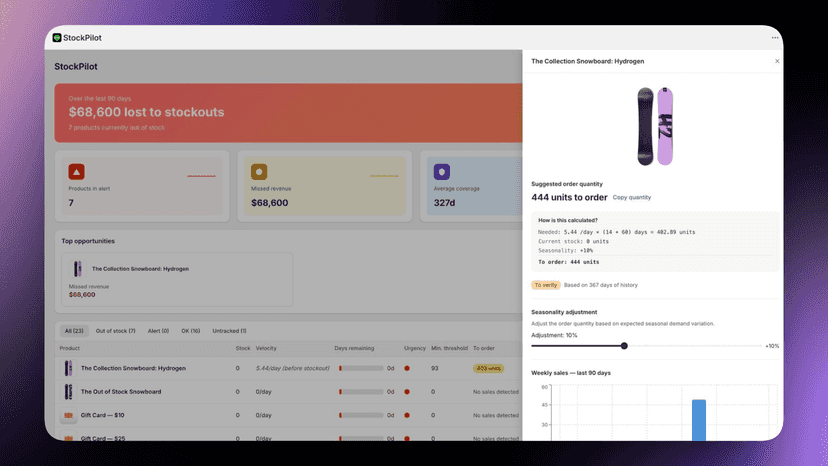Click days remaining bar in Out of Stock Snowboard row
The height and width of the screenshot is (466, 828).
coord(361,392)
